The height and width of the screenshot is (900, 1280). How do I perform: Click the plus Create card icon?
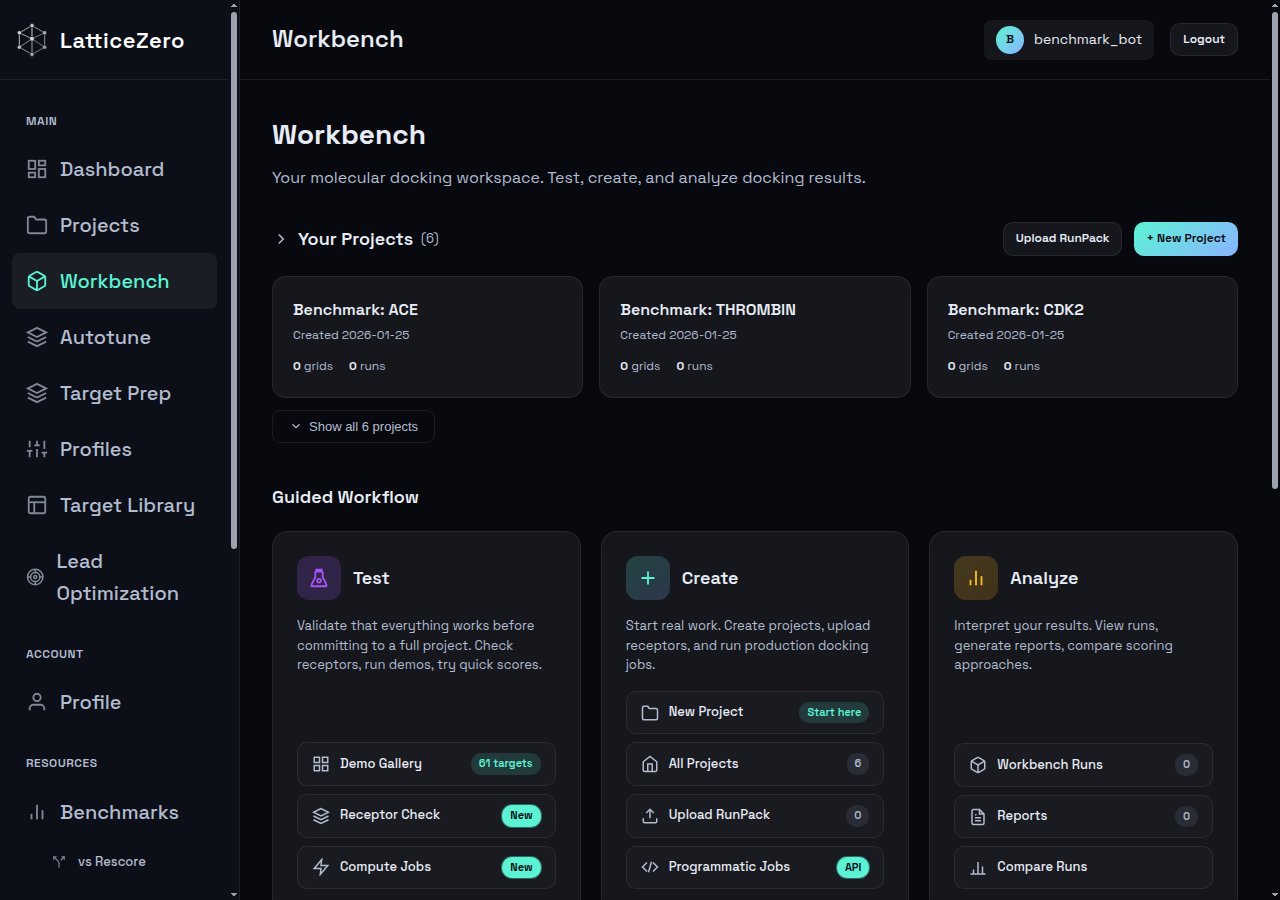click(648, 578)
